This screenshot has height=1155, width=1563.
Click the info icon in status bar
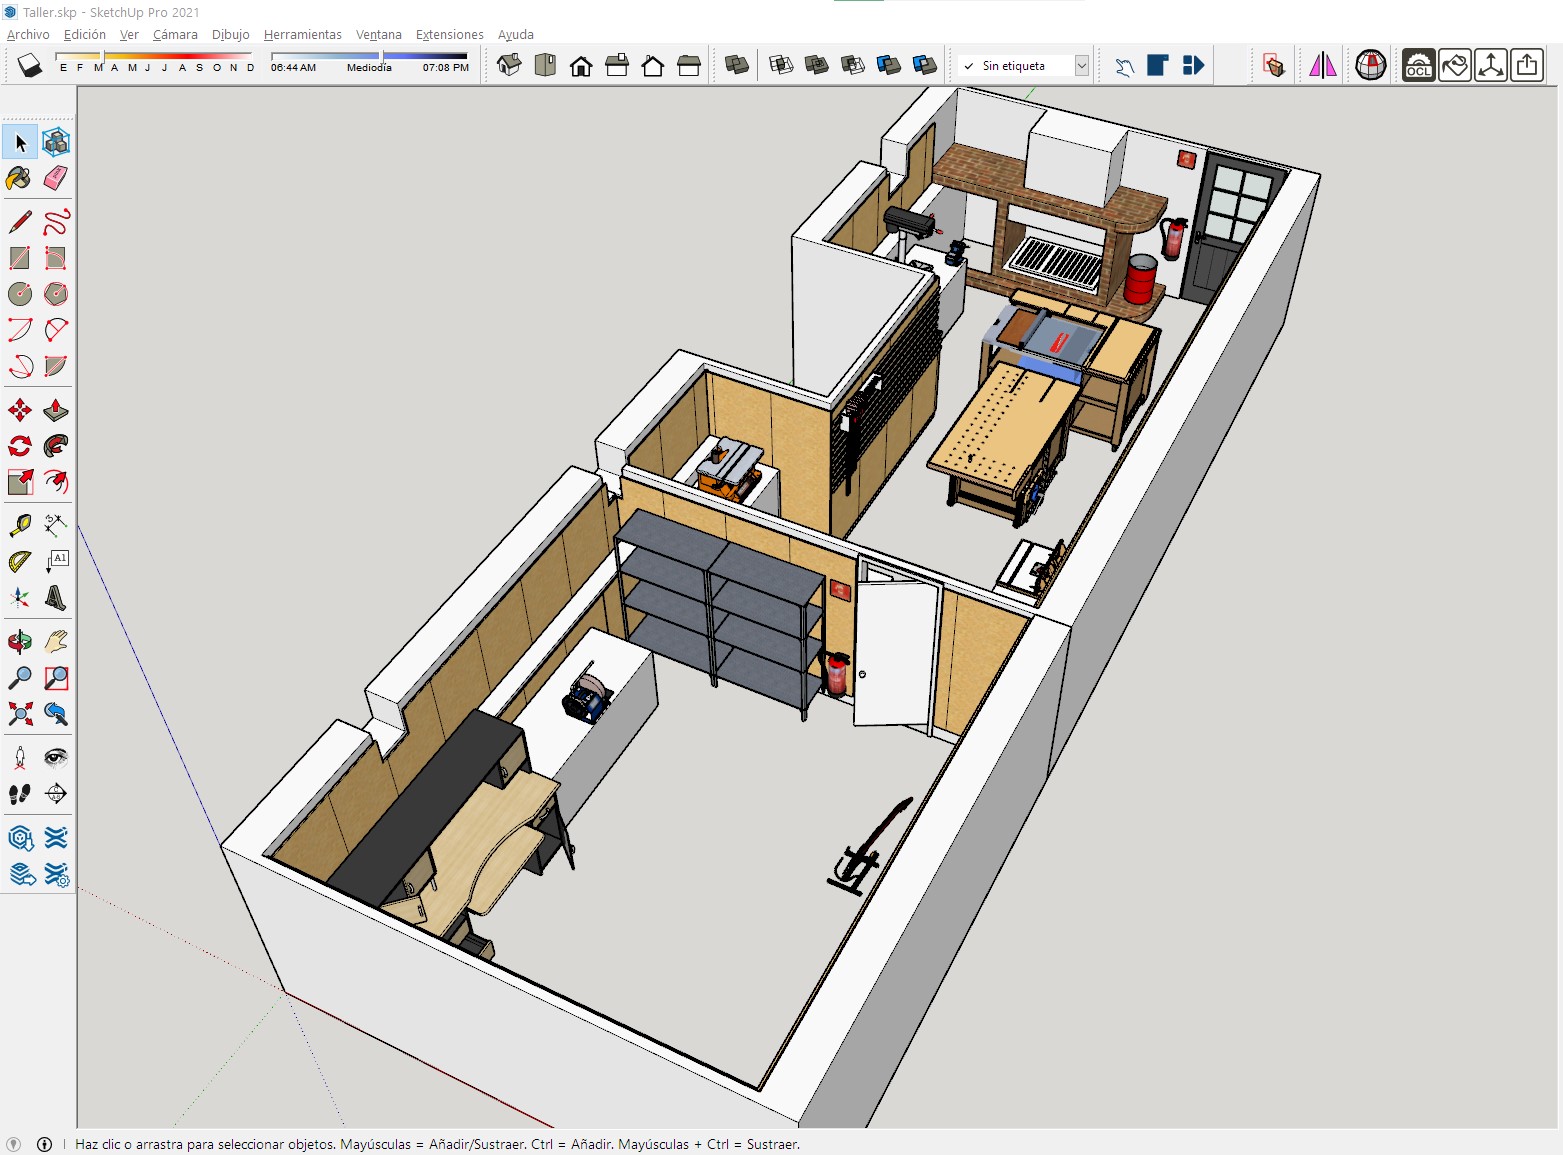[44, 1144]
